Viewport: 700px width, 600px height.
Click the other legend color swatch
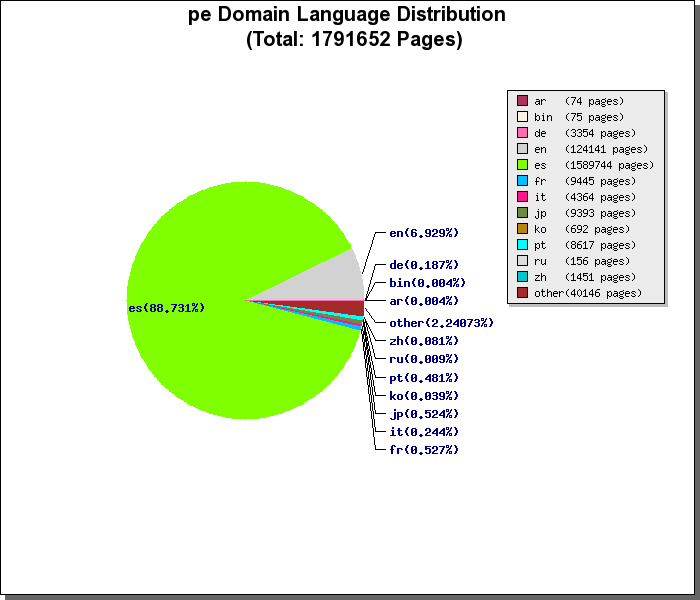[x=522, y=293]
